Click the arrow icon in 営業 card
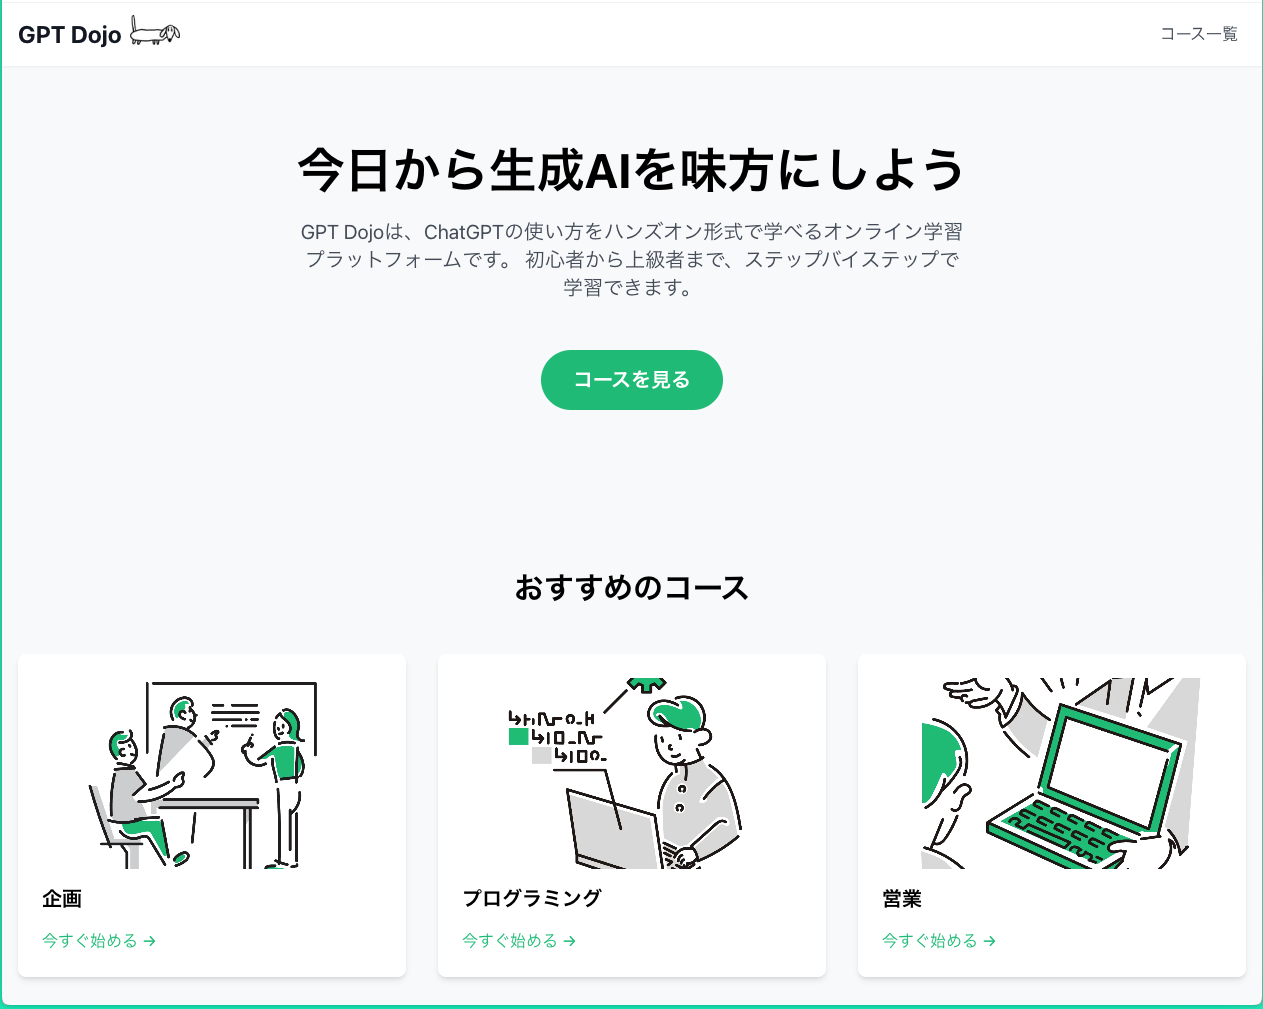The image size is (1263, 1009). 990,941
